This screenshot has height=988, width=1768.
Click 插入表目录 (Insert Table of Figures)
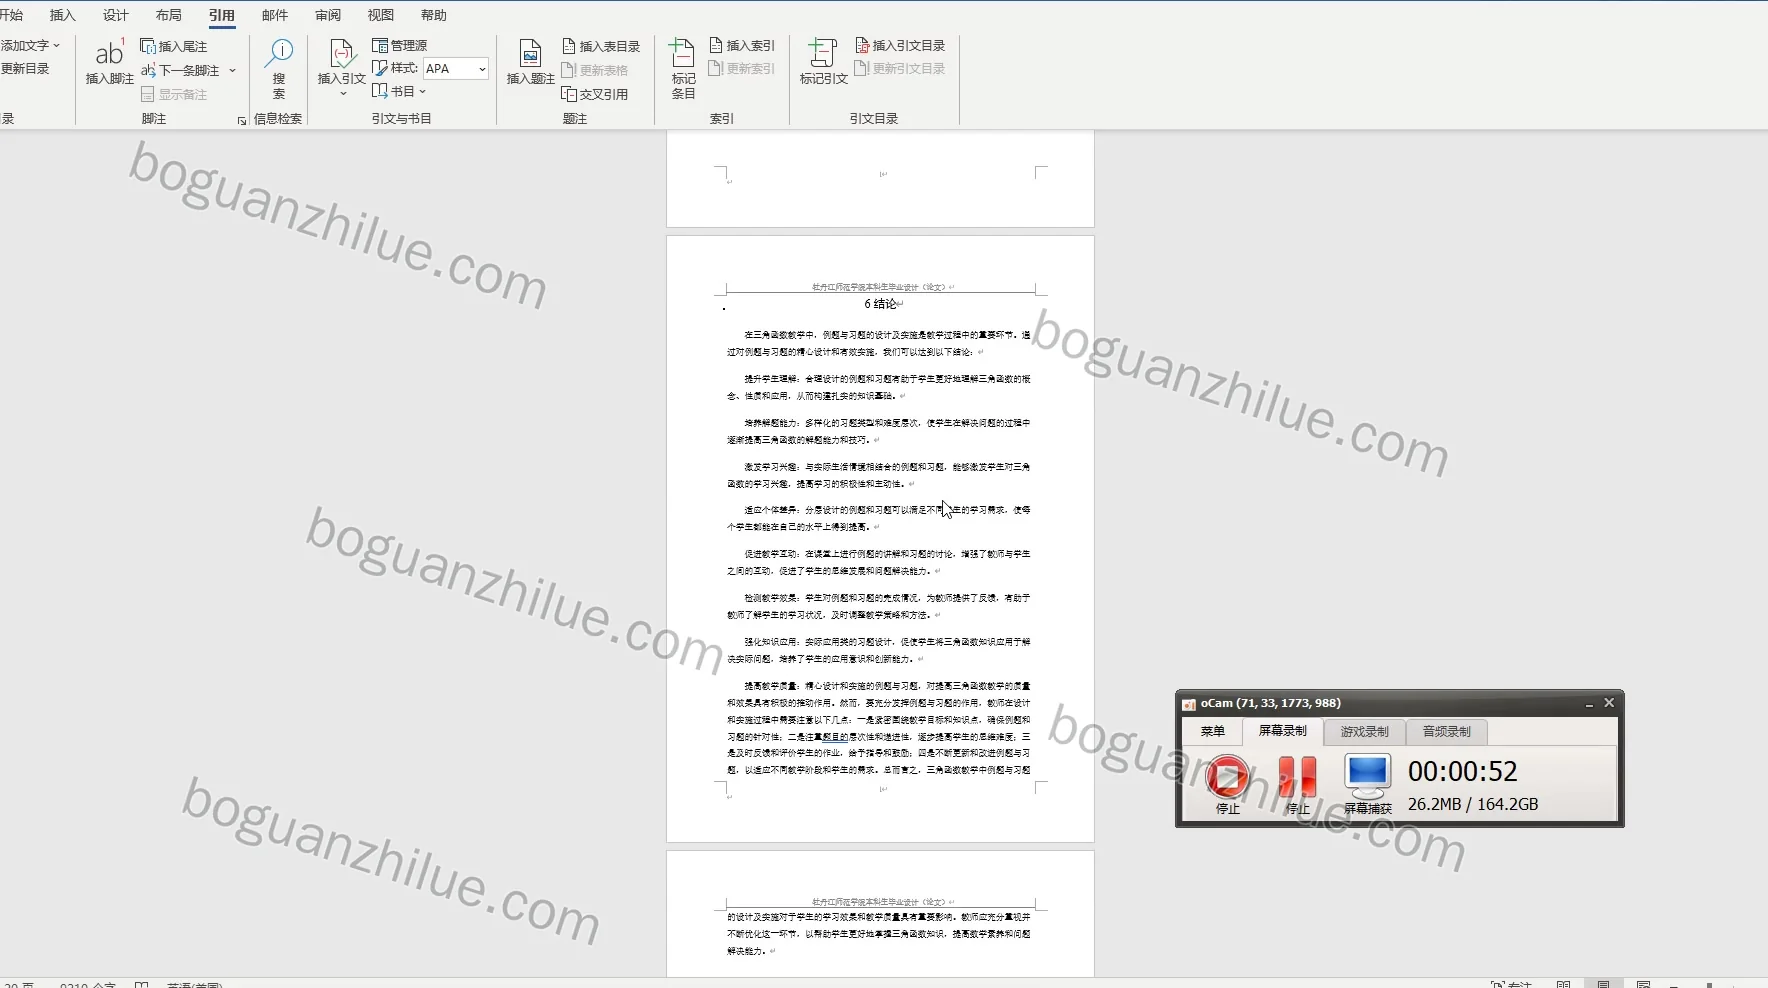[601, 46]
